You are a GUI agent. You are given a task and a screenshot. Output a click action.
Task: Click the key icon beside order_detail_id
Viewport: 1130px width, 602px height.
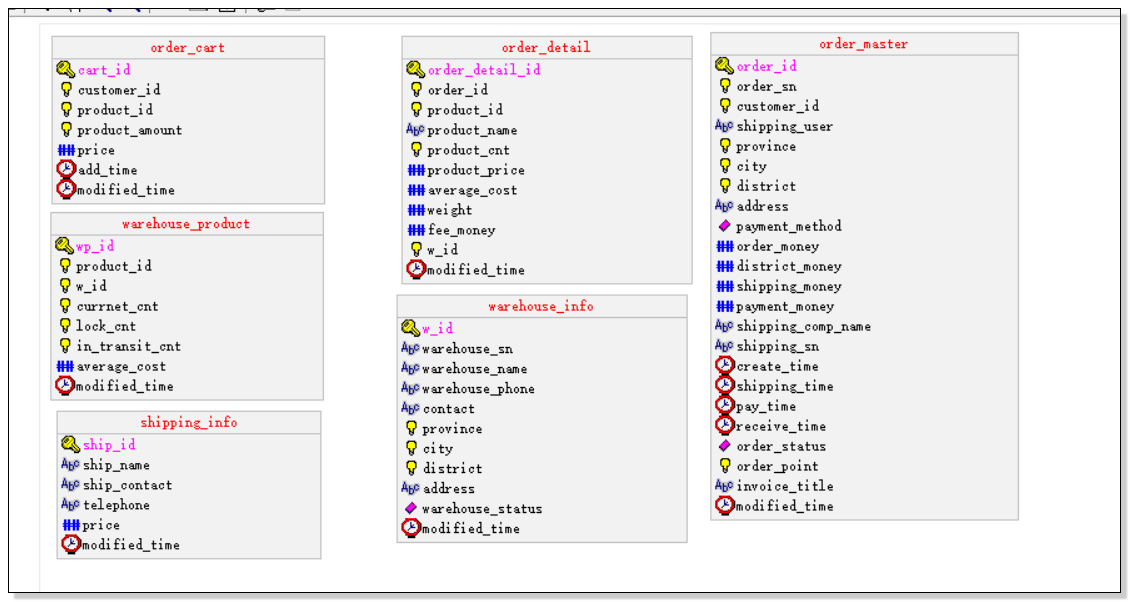[x=415, y=69]
